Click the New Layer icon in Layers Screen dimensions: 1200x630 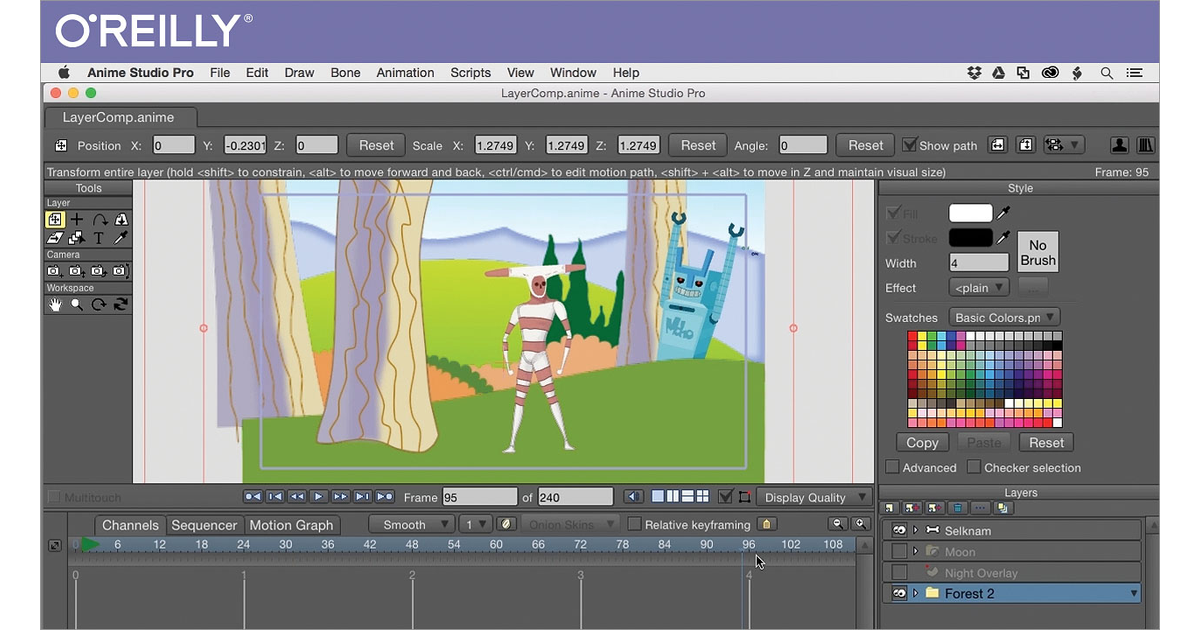click(890, 508)
